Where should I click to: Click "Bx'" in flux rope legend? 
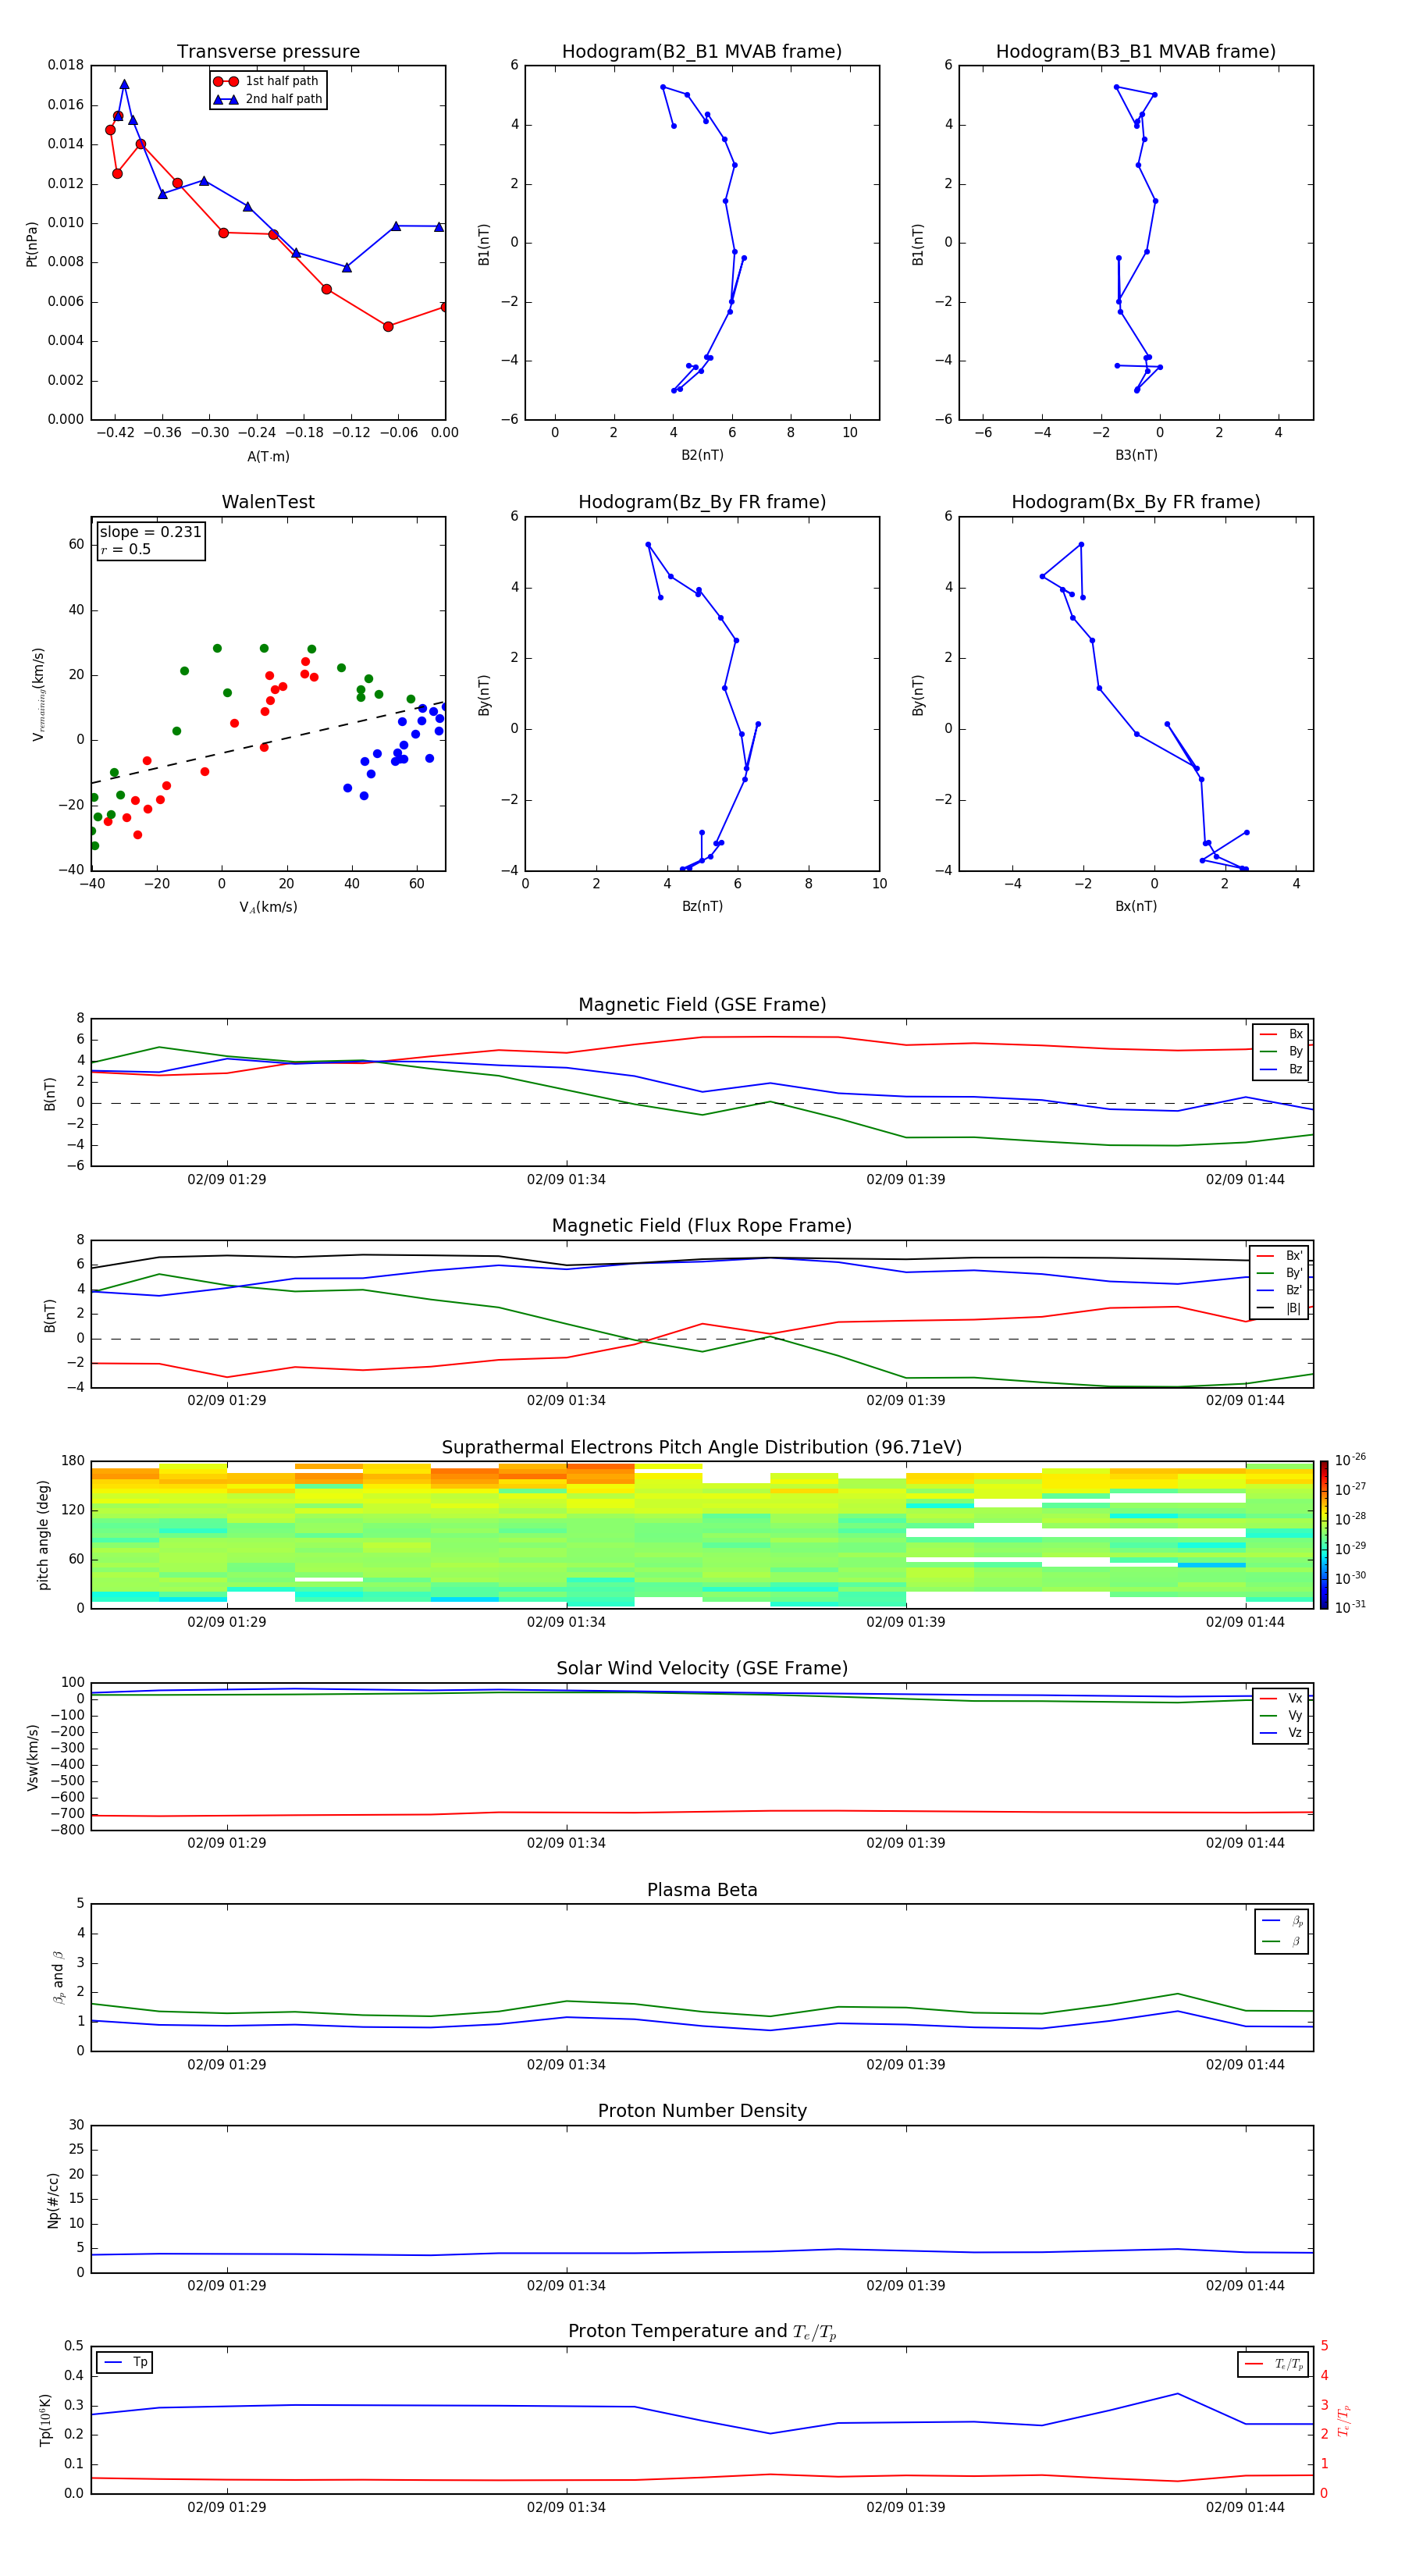(x=1294, y=1256)
